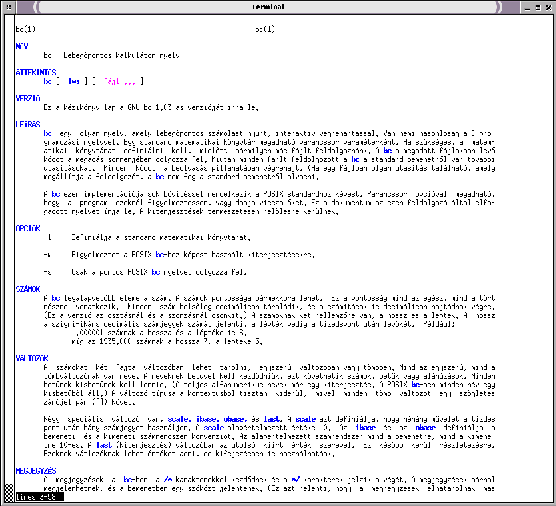Click the SZÁMOK section heading
Screen dimensions: 556x506
[28, 289]
